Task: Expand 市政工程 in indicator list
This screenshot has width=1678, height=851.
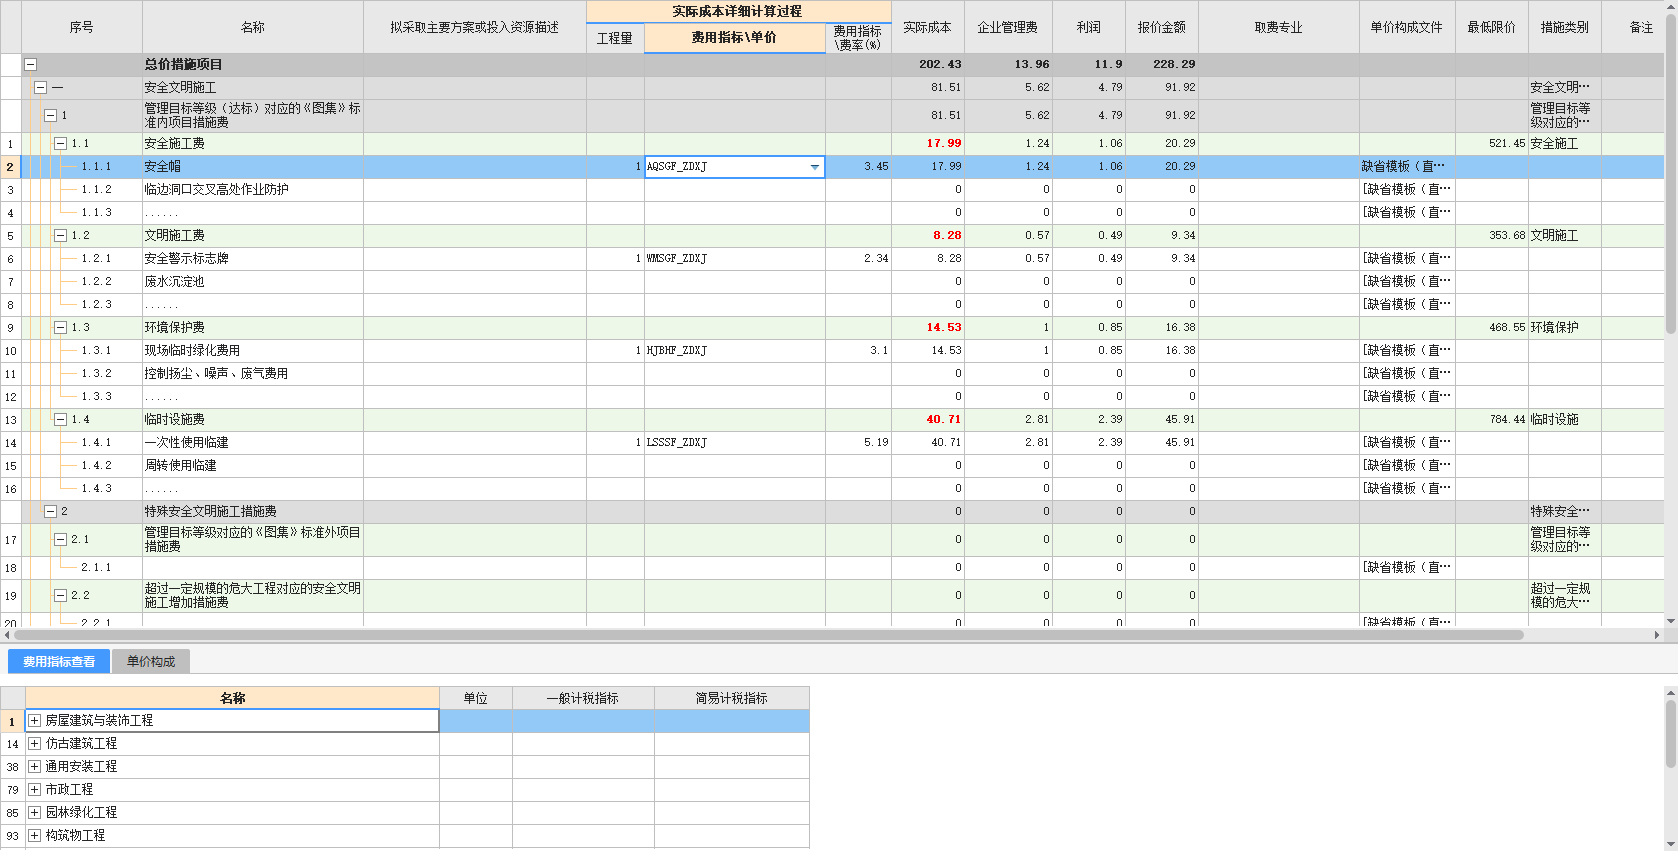Action: tap(34, 789)
